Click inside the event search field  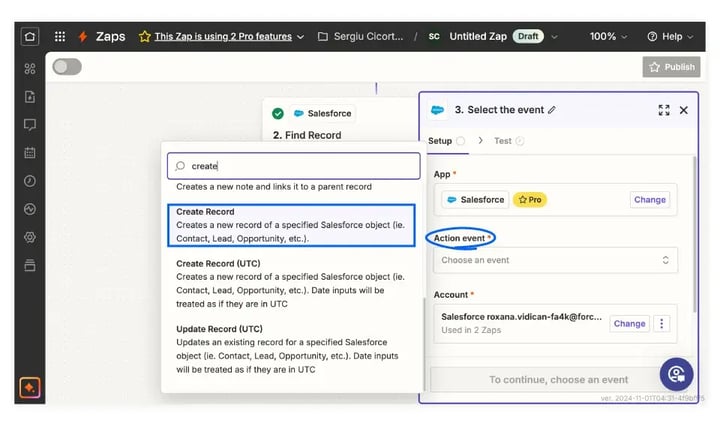pos(294,166)
